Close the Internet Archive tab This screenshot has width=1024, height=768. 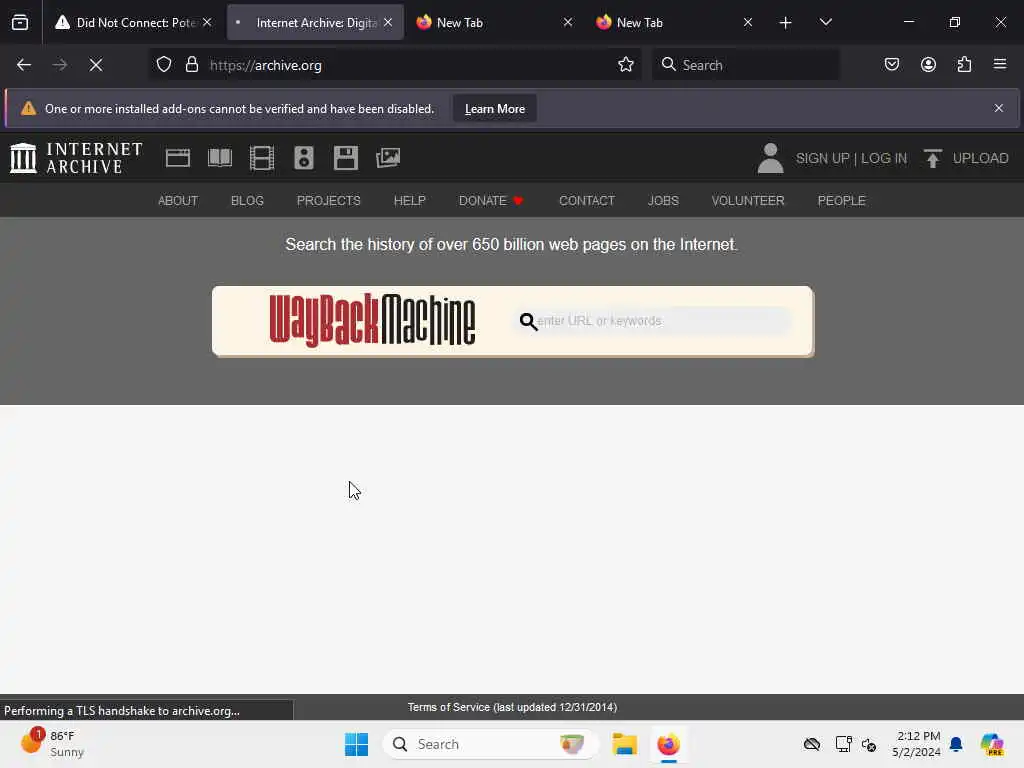click(x=388, y=22)
